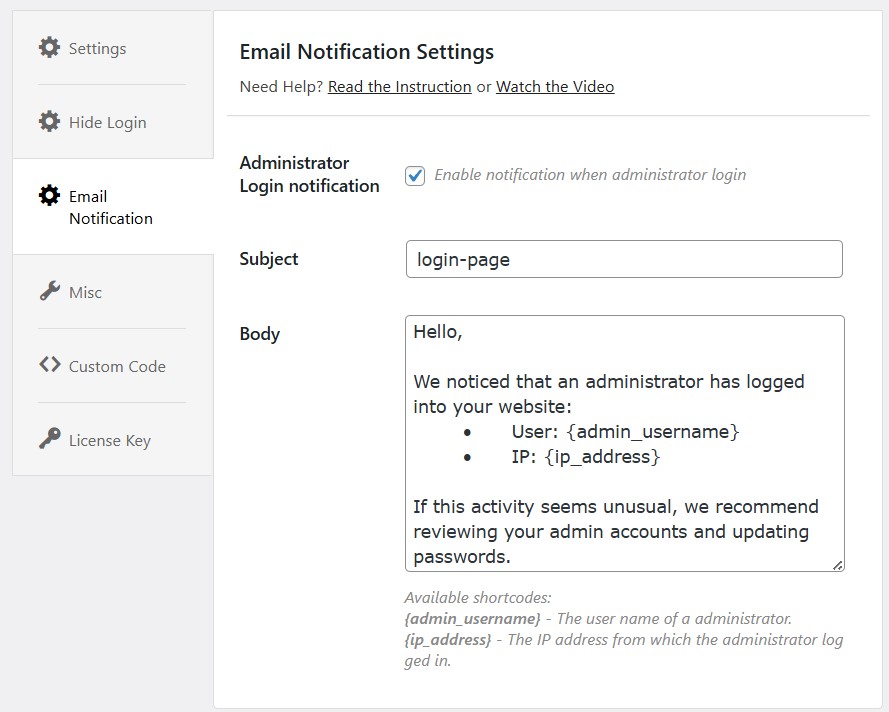Go back to the Settings section

(x=98, y=47)
